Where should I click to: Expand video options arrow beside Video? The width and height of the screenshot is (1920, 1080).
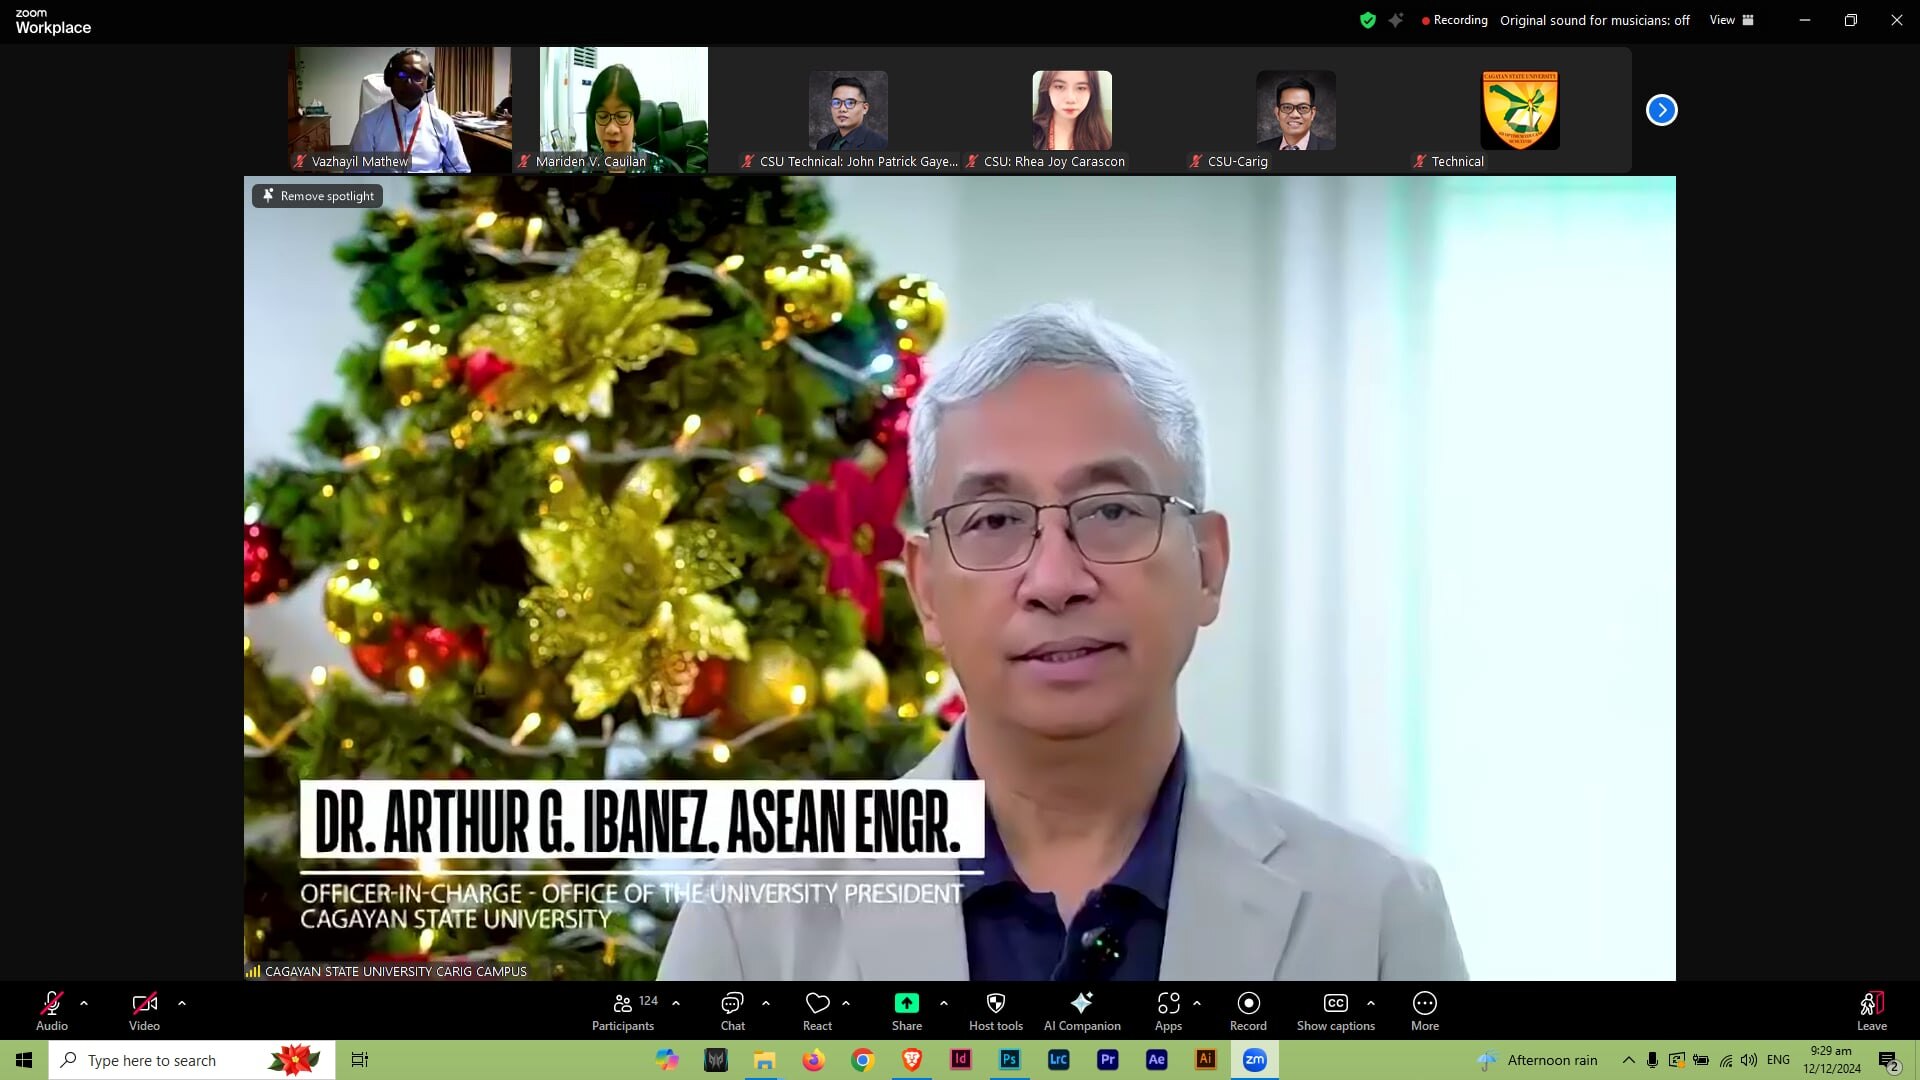coord(182,1002)
